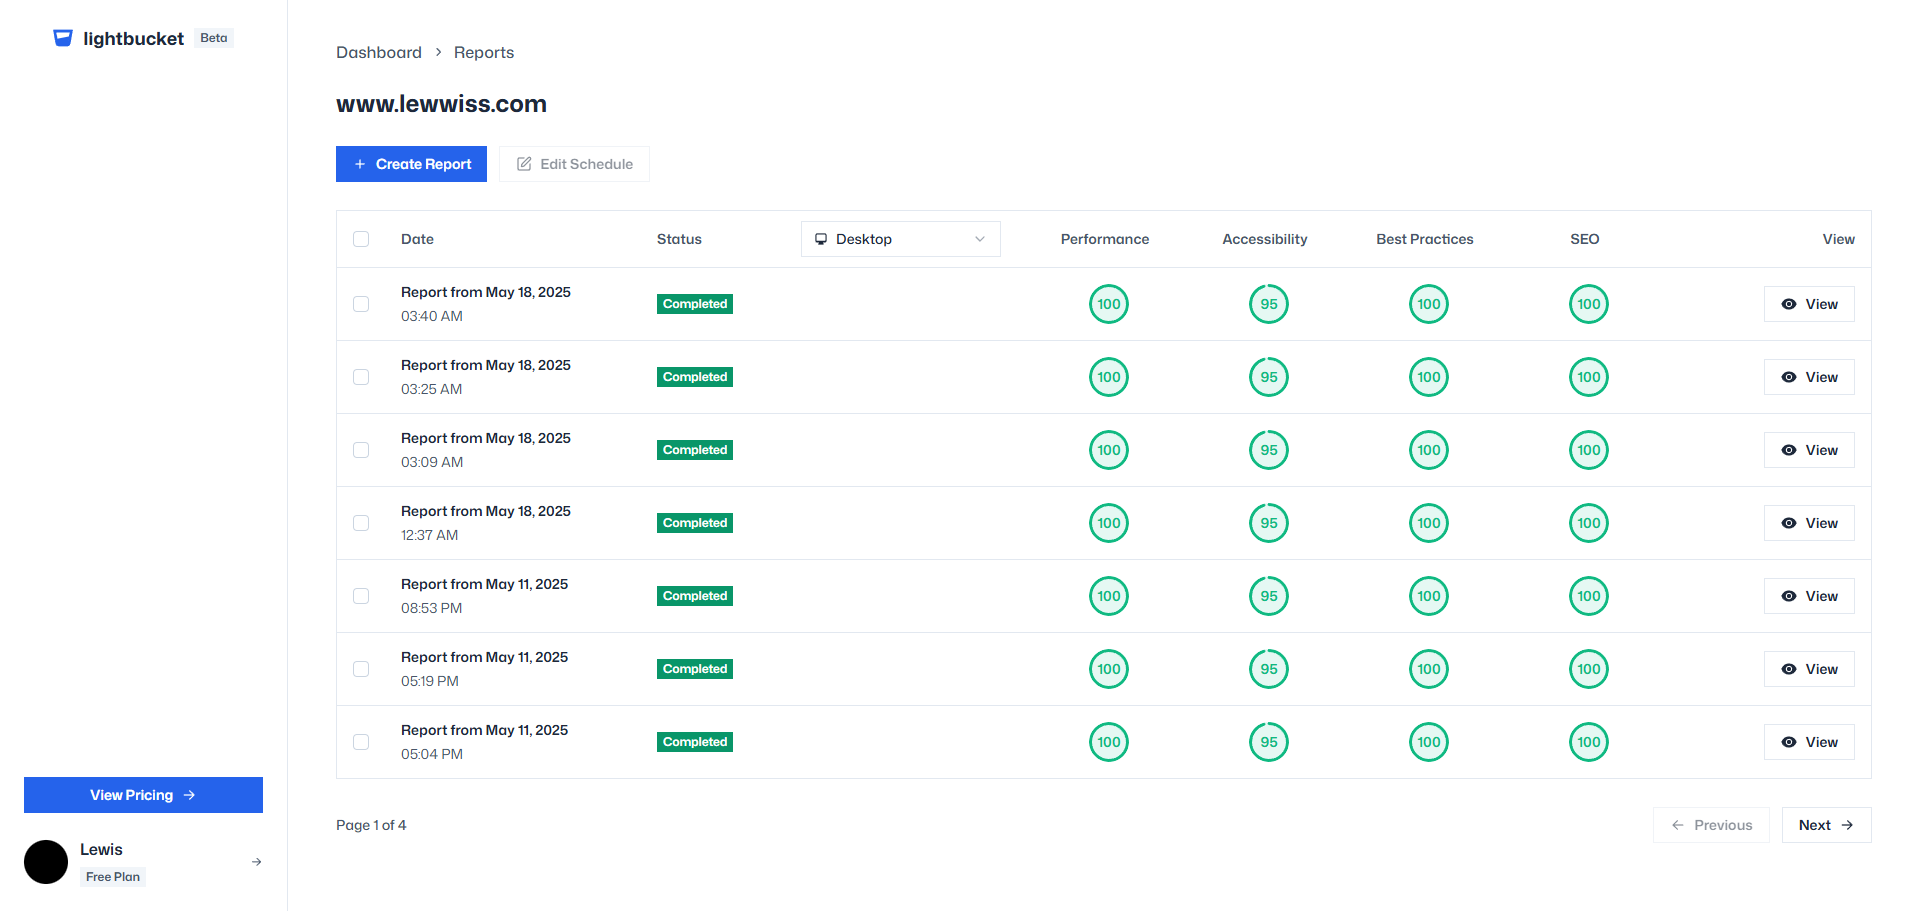Image resolution: width=1920 pixels, height=911 pixels.
Task: Click SEO score of 03:40 AM report
Action: point(1589,304)
